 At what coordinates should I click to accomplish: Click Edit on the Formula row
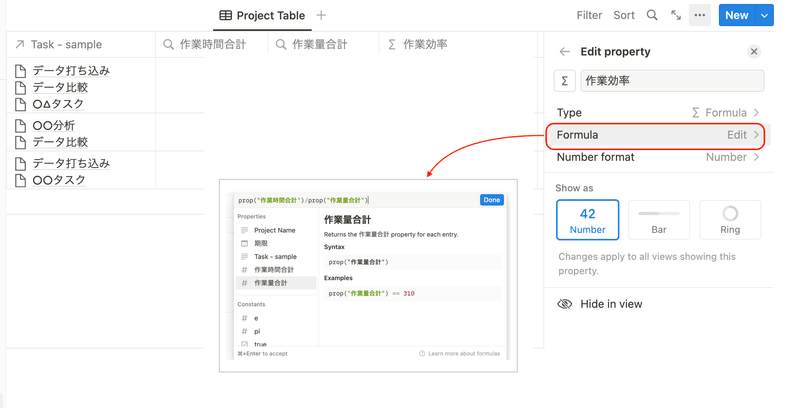737,135
